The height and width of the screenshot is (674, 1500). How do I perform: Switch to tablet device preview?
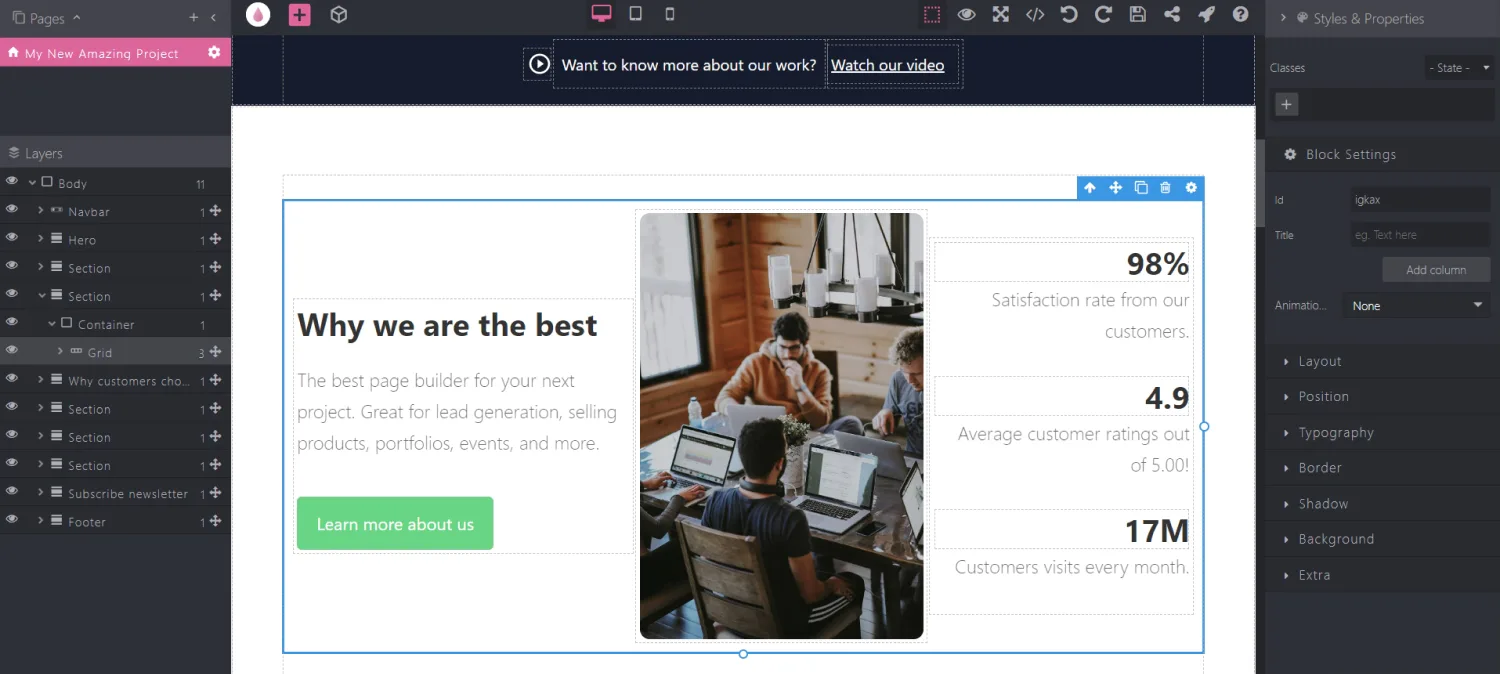pyautogui.click(x=635, y=14)
